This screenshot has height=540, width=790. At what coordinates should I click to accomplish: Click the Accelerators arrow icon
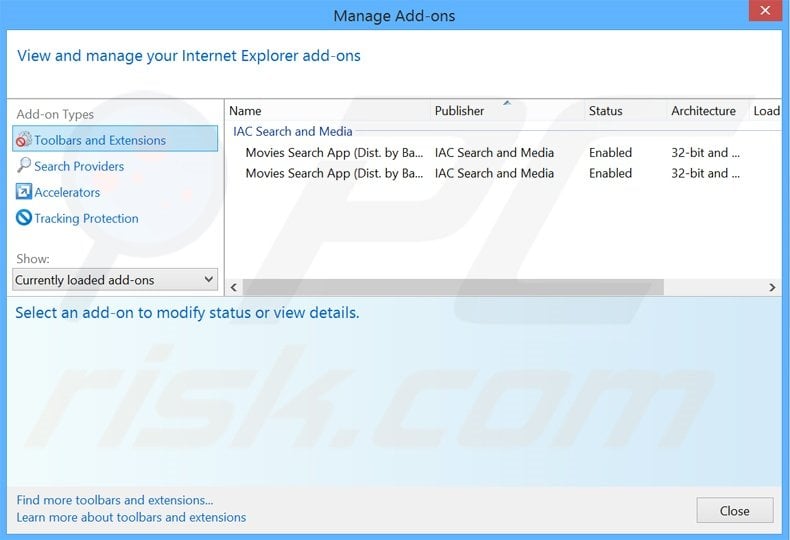(x=24, y=191)
